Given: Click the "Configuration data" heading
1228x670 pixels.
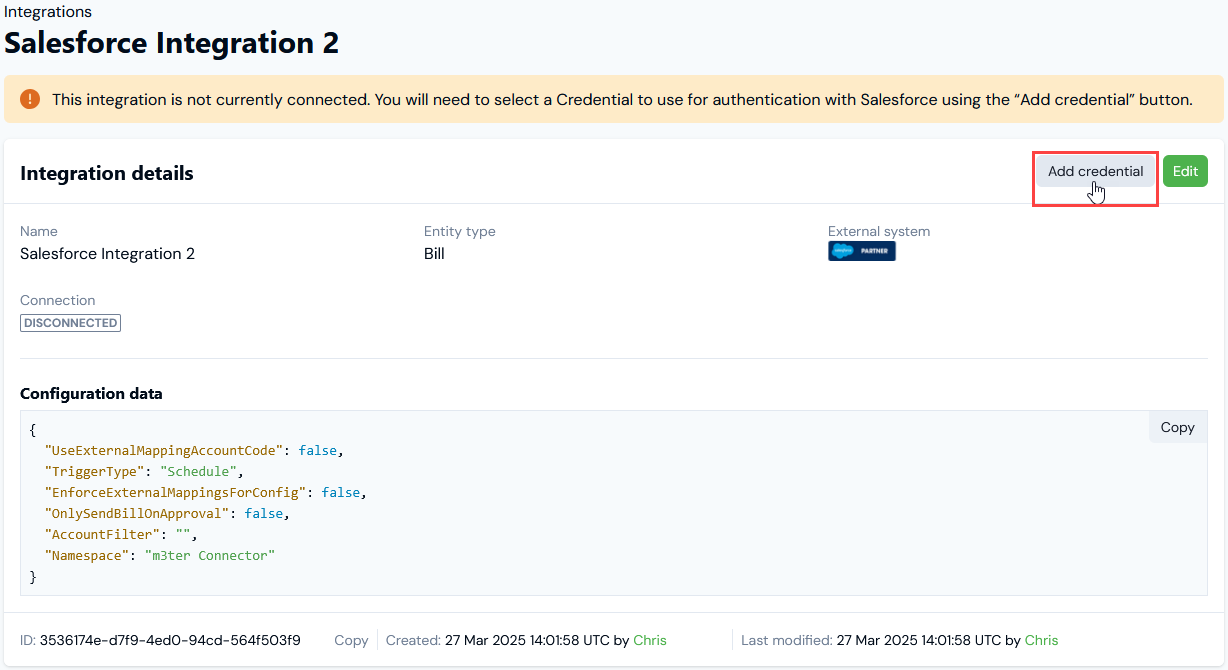Looking at the screenshot, I should point(91,393).
